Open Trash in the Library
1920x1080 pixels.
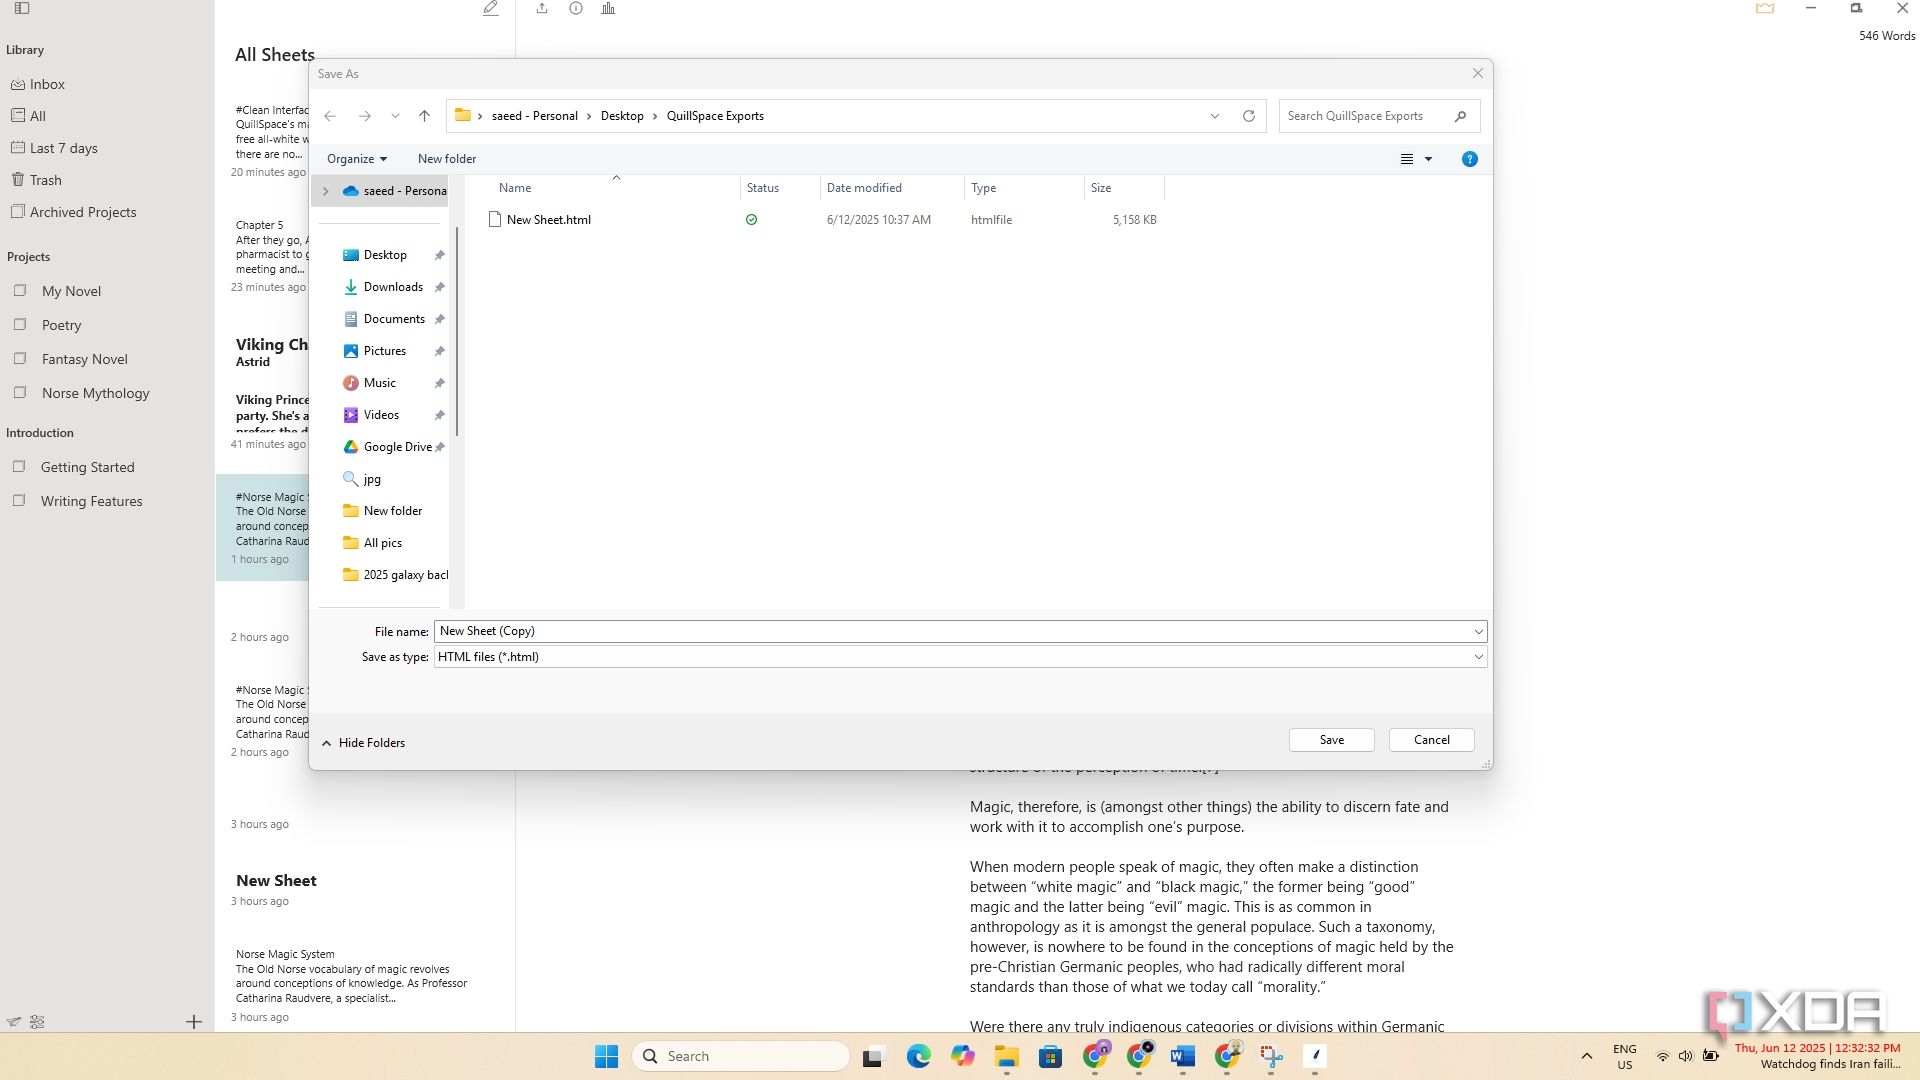point(36,180)
